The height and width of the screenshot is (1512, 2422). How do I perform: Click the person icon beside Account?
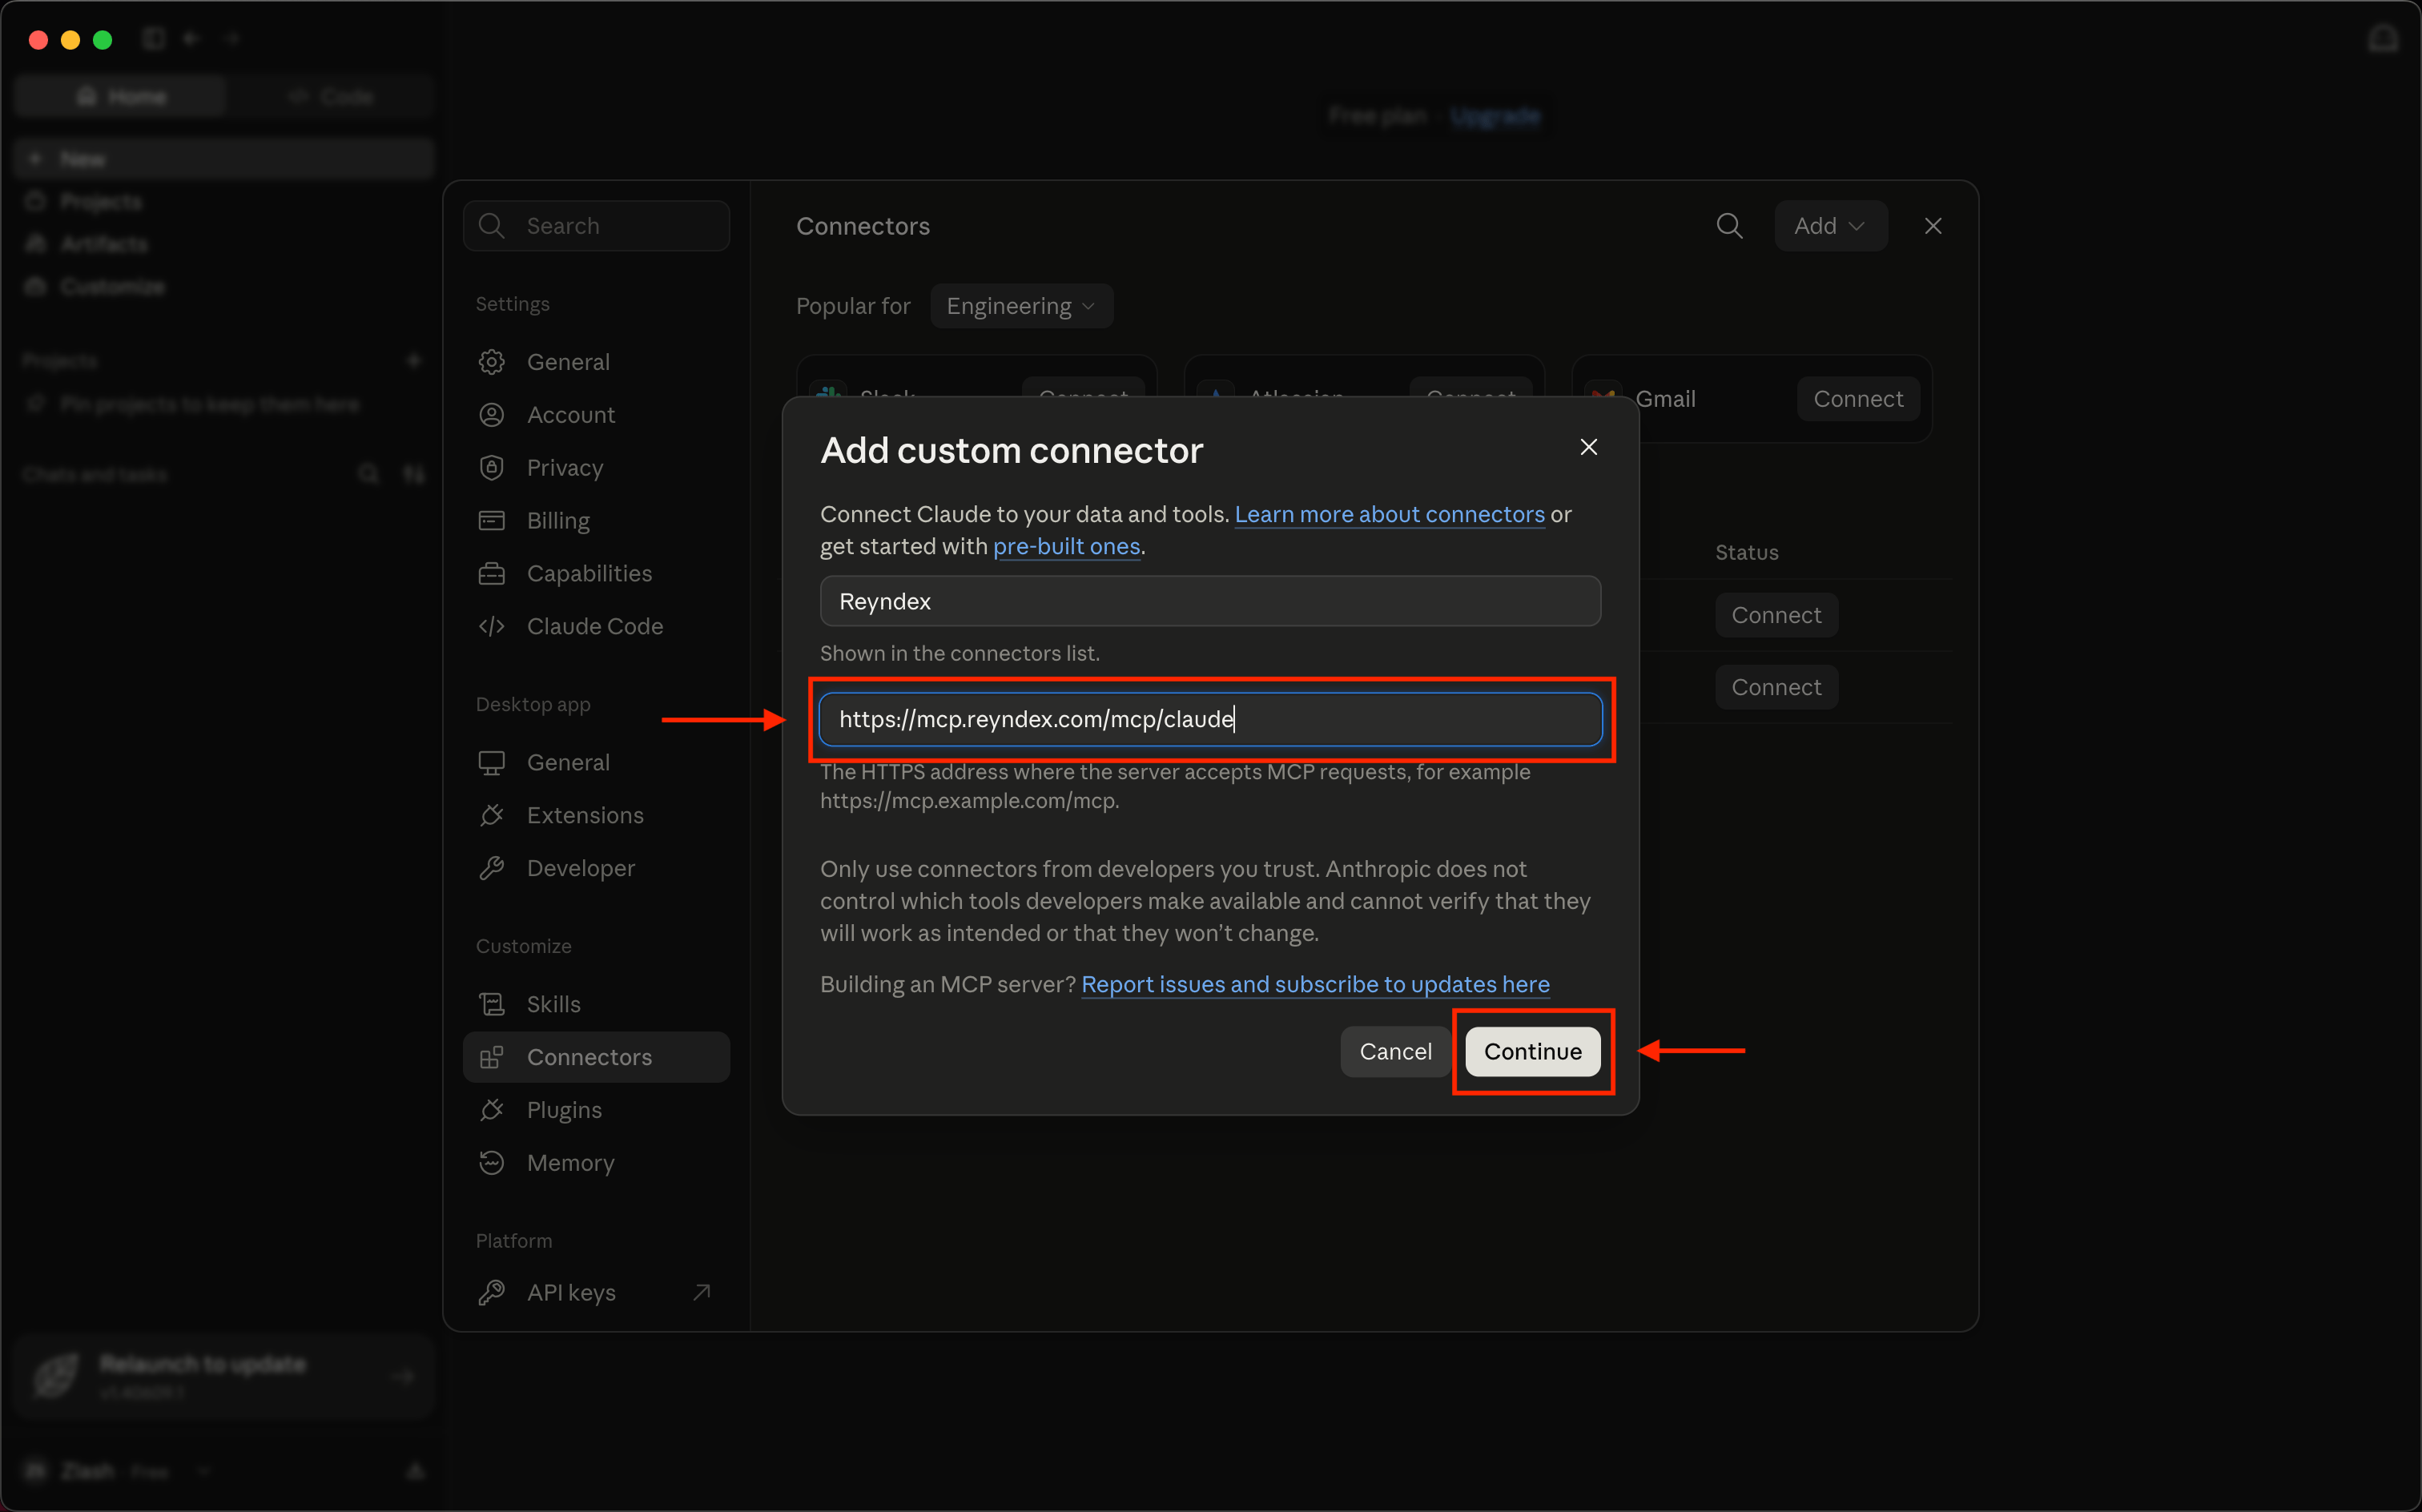[x=491, y=415]
